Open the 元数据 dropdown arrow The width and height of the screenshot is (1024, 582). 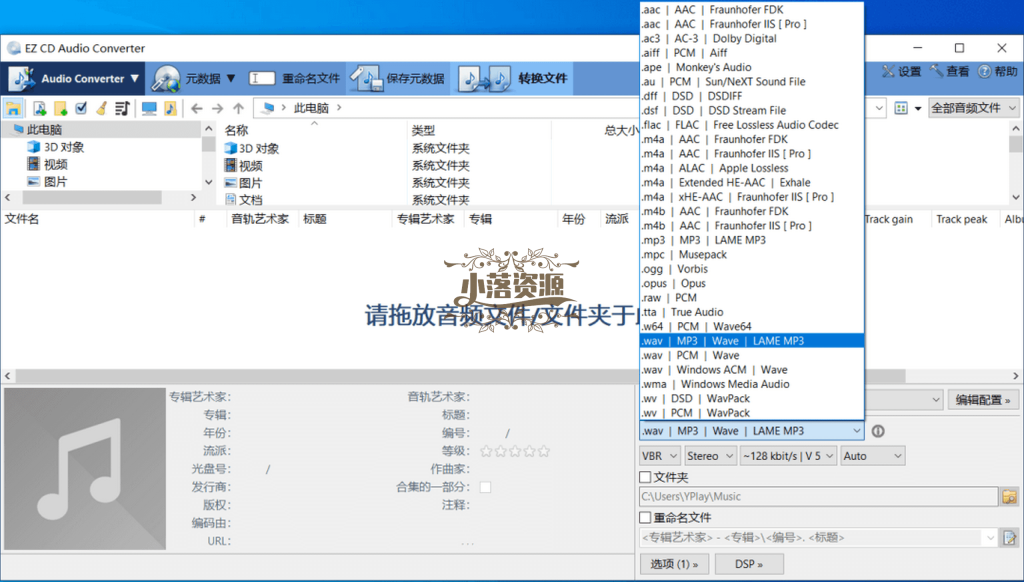[231, 78]
